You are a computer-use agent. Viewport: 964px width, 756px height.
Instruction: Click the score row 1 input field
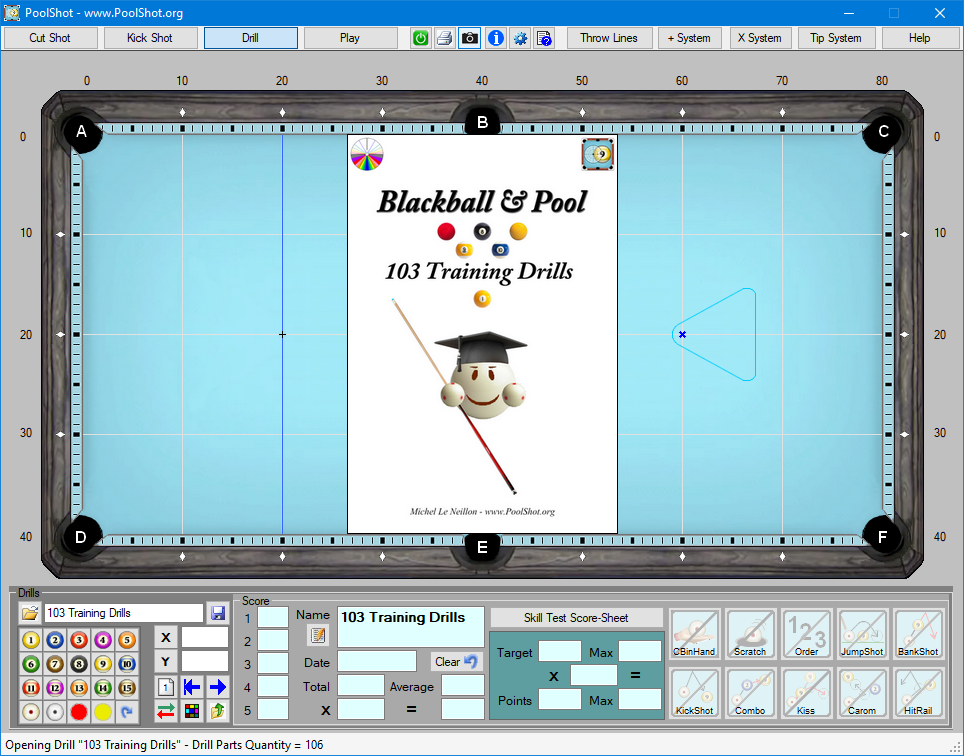coord(273,616)
